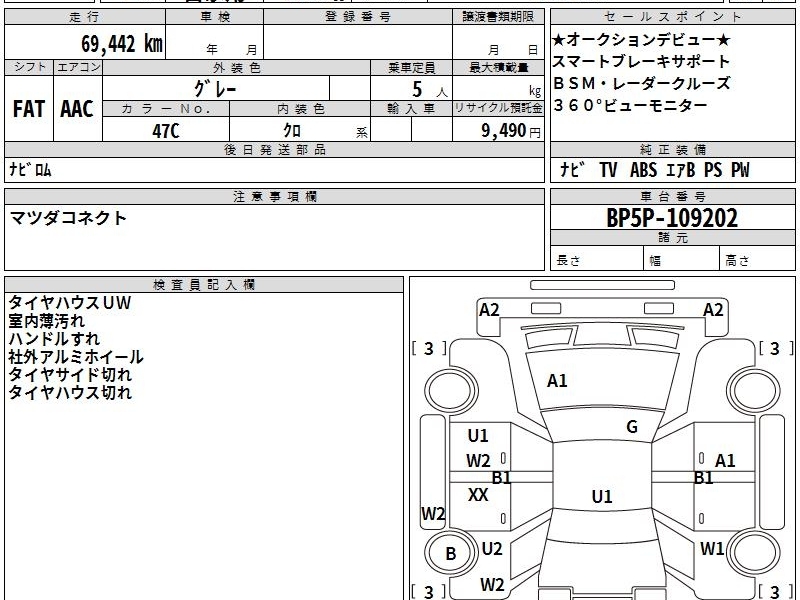Image resolution: width=800 pixels, height=600 pixels.
Task: Select the 走行 header cell
Action: tap(85, 17)
